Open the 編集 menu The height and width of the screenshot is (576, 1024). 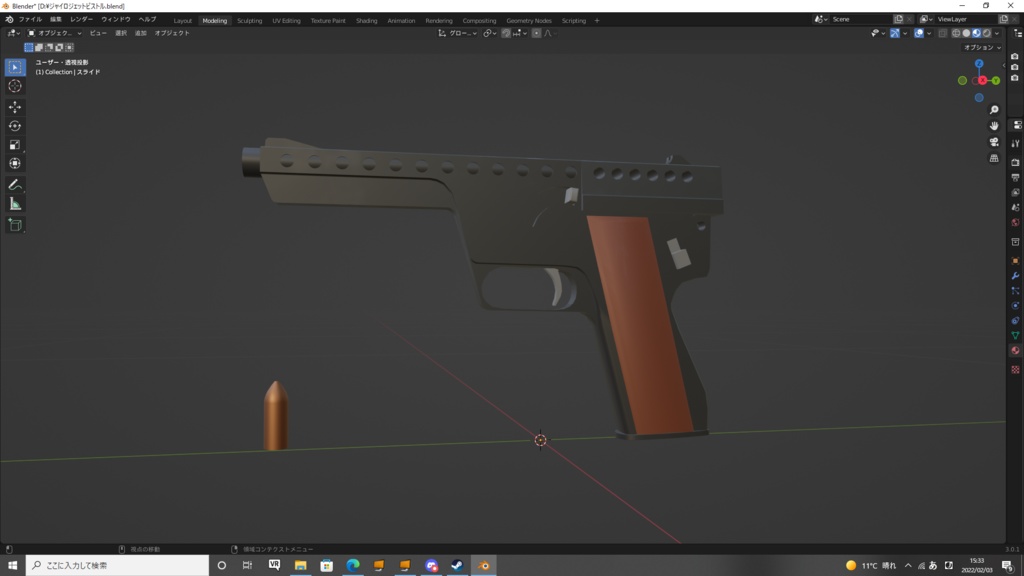pyautogui.click(x=56, y=20)
